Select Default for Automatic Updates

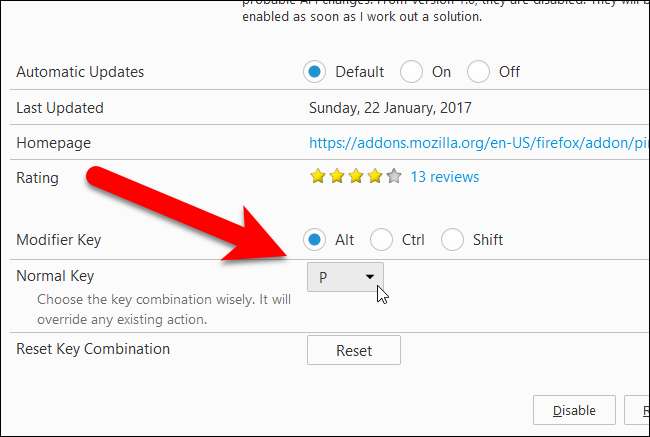tap(314, 72)
